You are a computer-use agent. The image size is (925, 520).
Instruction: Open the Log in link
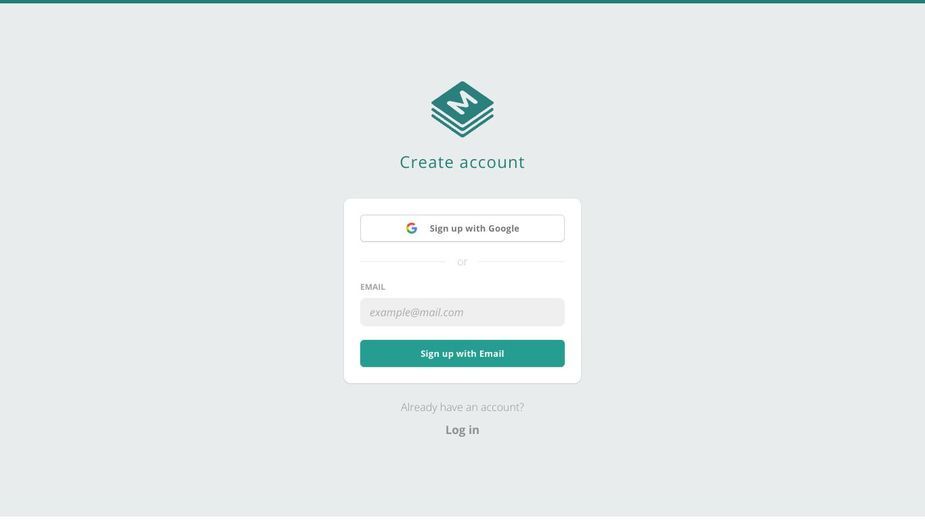point(462,430)
